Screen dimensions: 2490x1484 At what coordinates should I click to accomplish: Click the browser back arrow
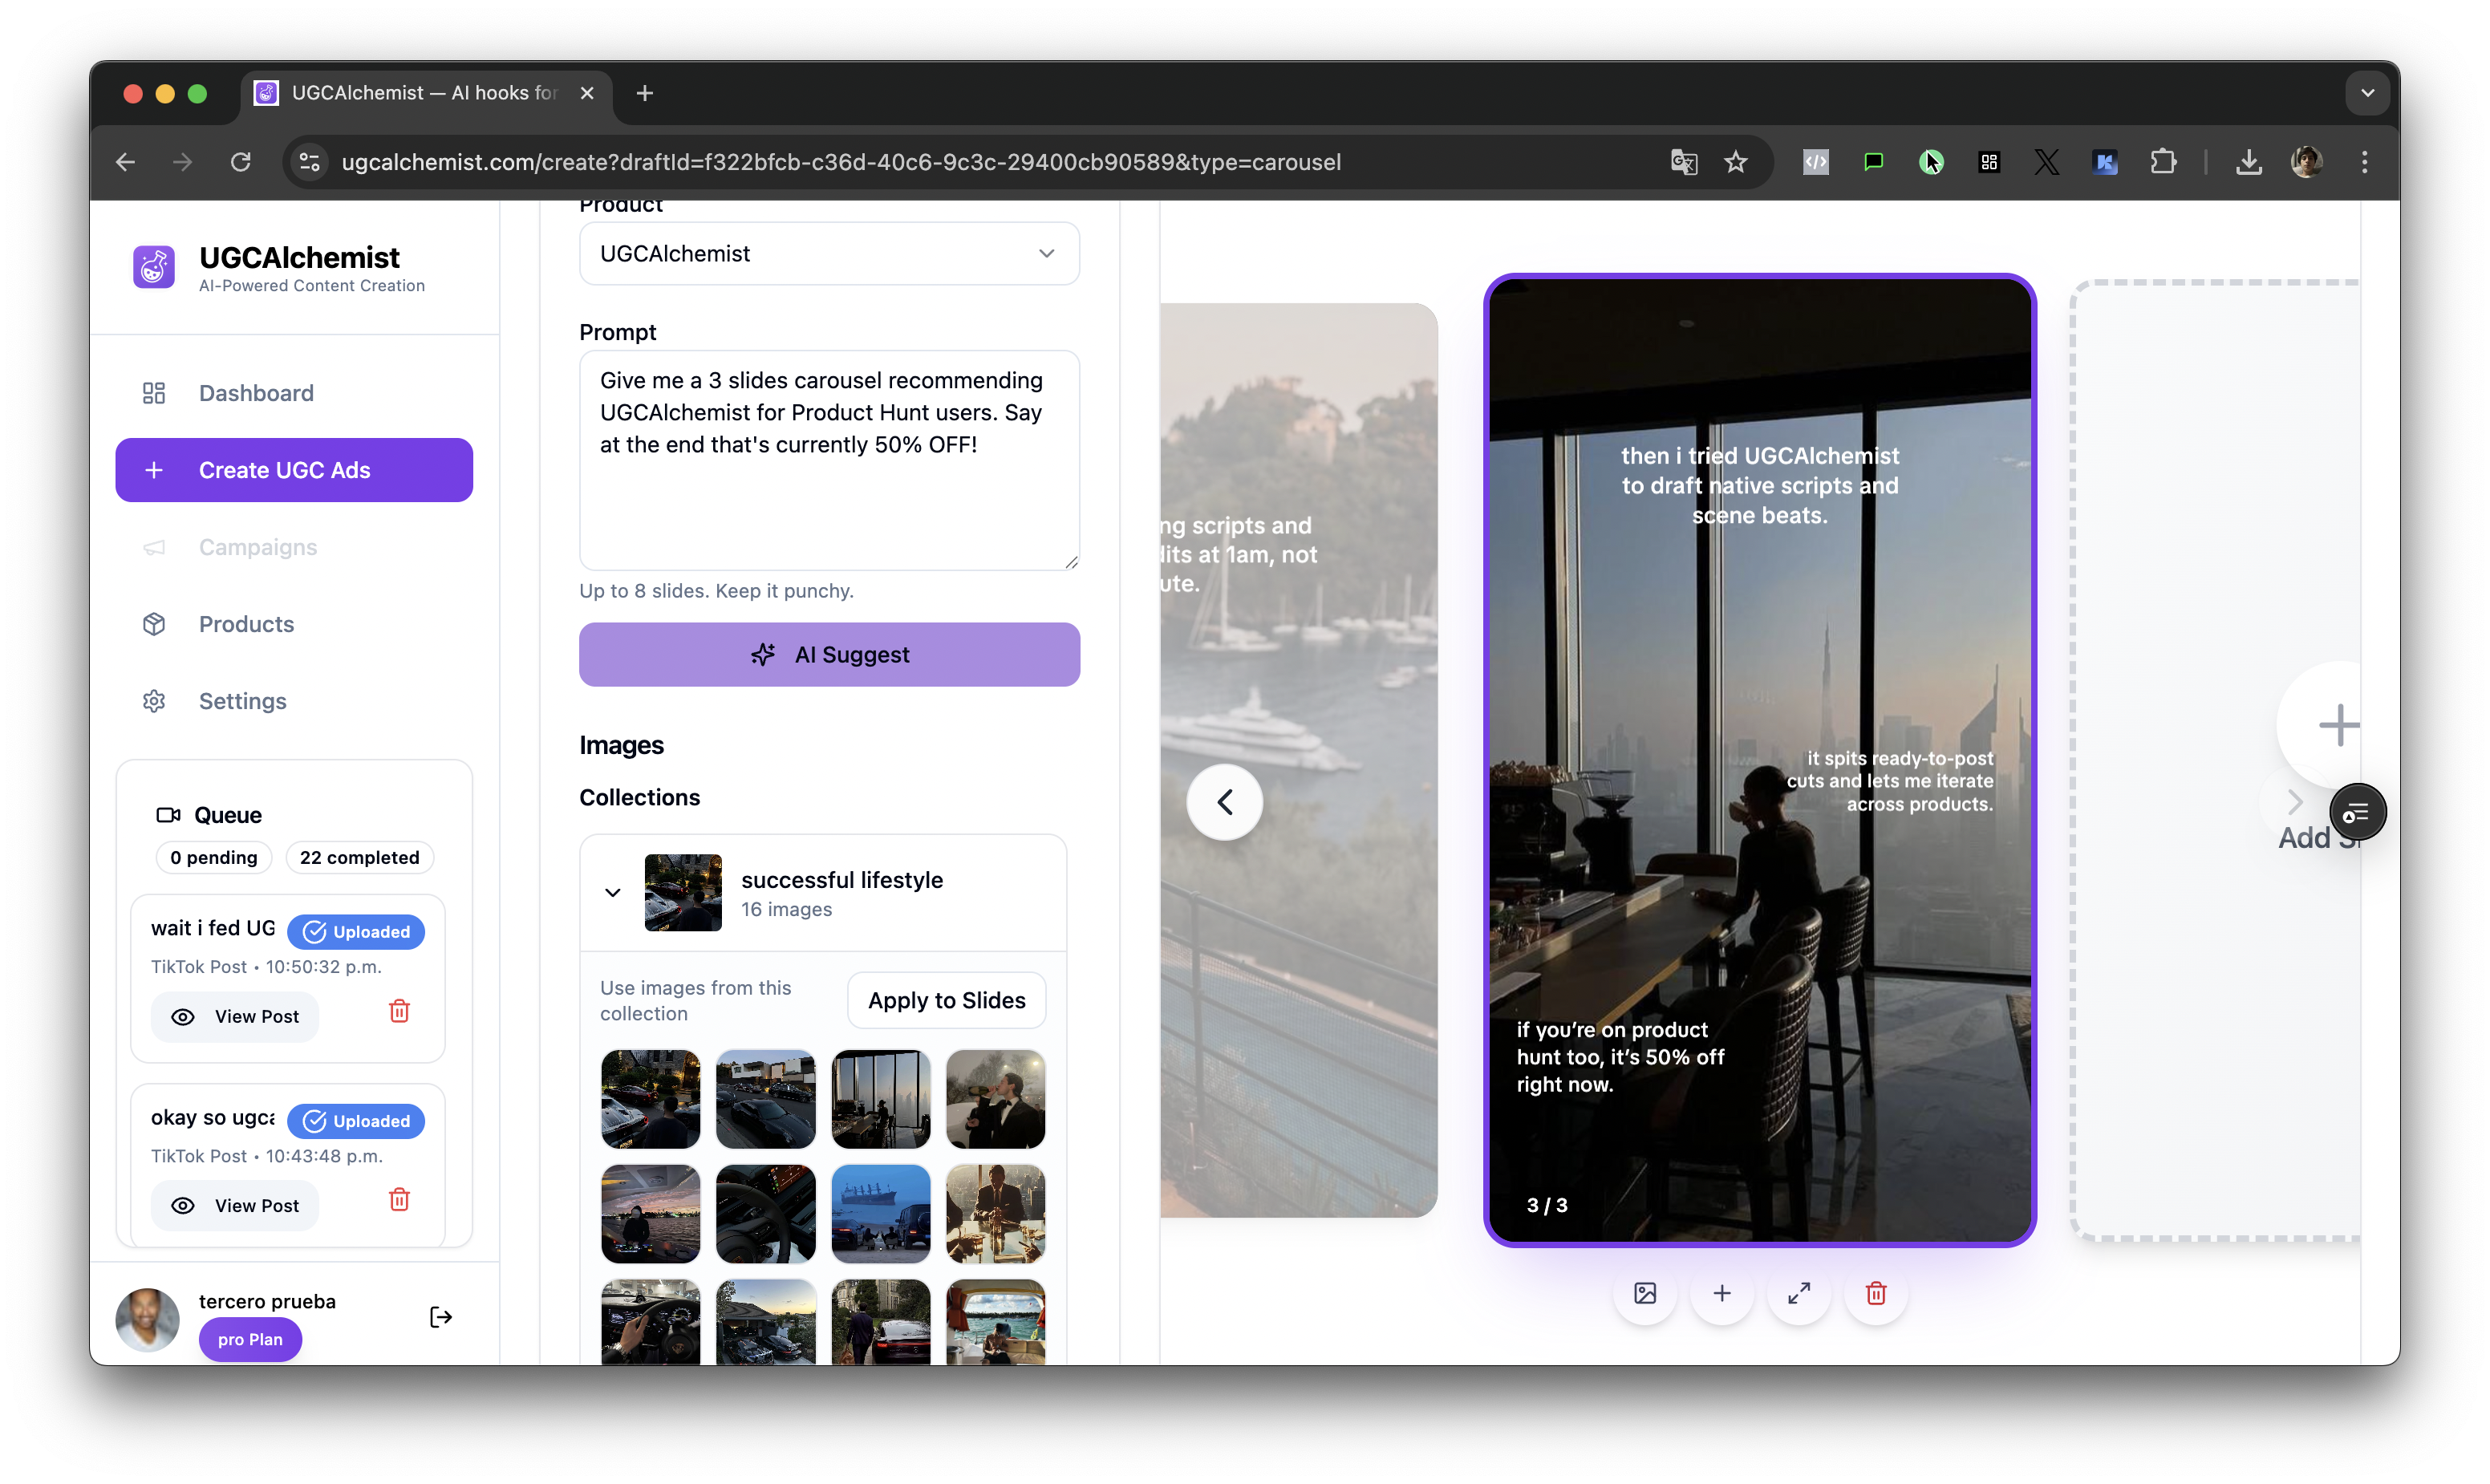pos(126,162)
